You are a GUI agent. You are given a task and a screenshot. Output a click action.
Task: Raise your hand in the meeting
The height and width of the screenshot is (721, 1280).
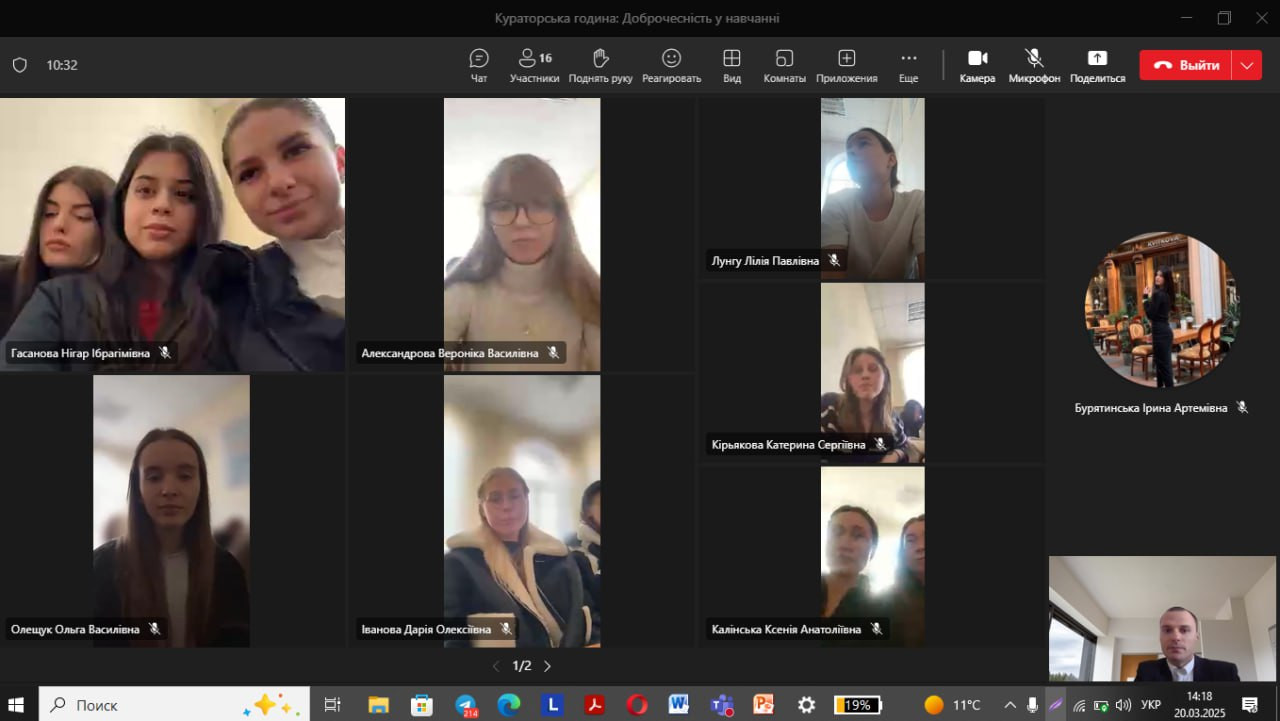[601, 65]
